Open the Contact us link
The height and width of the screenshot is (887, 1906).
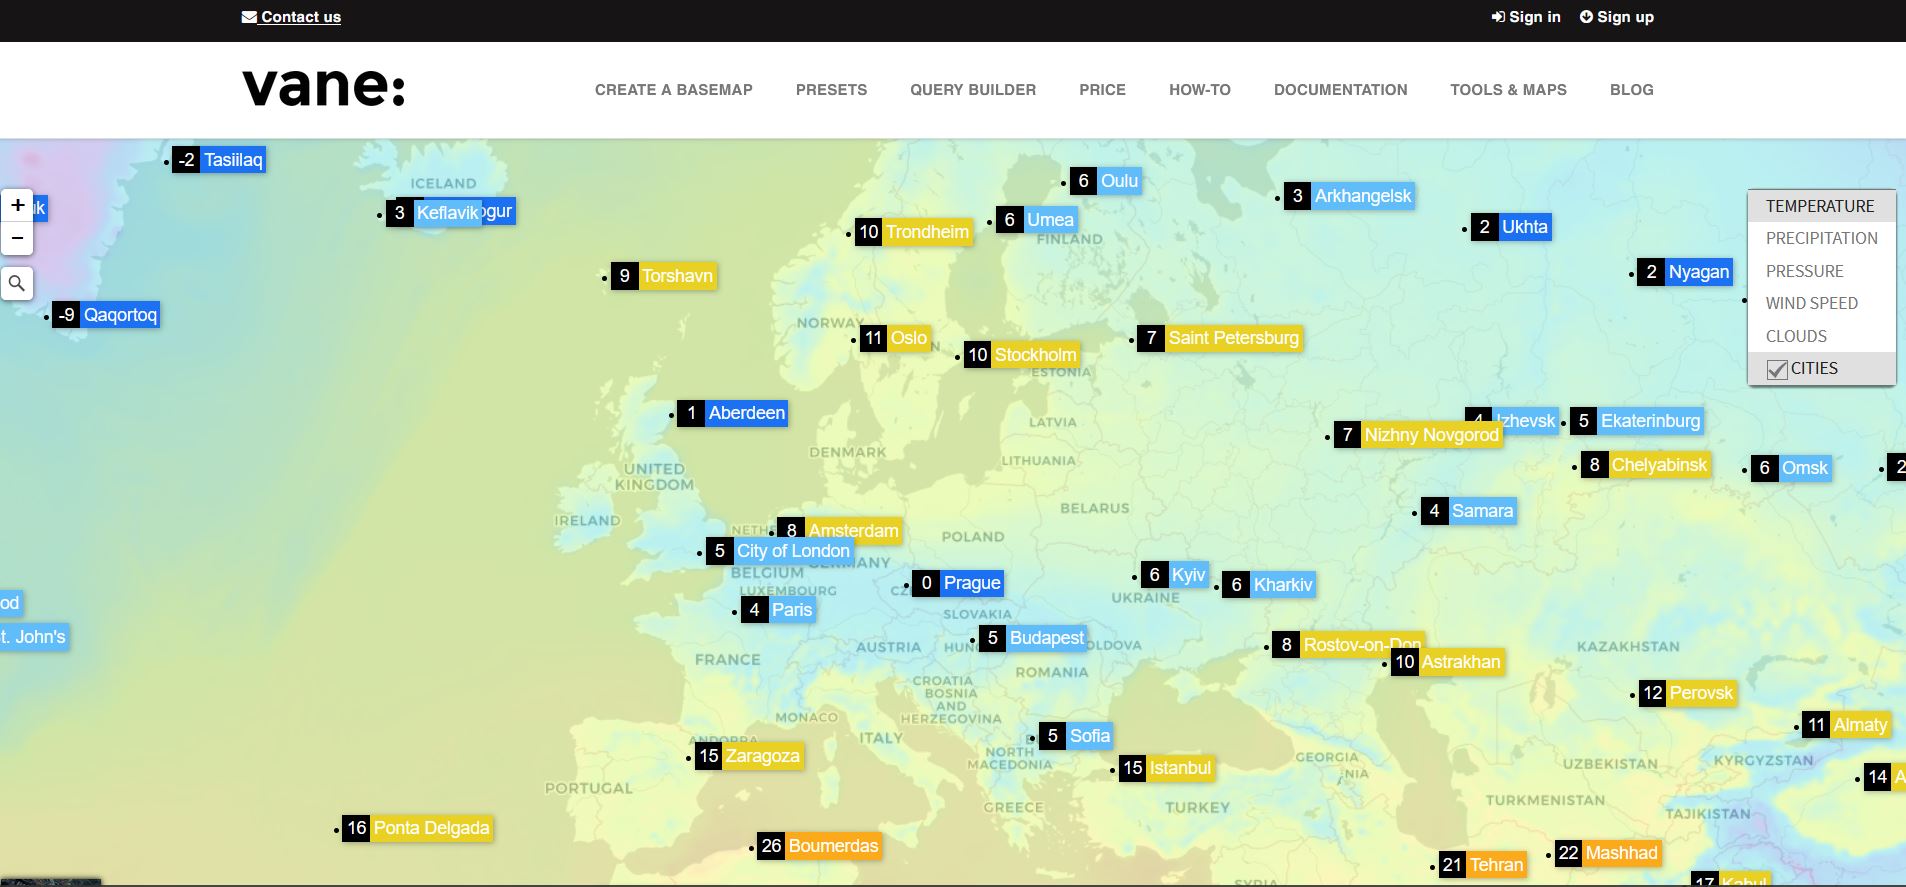[291, 17]
